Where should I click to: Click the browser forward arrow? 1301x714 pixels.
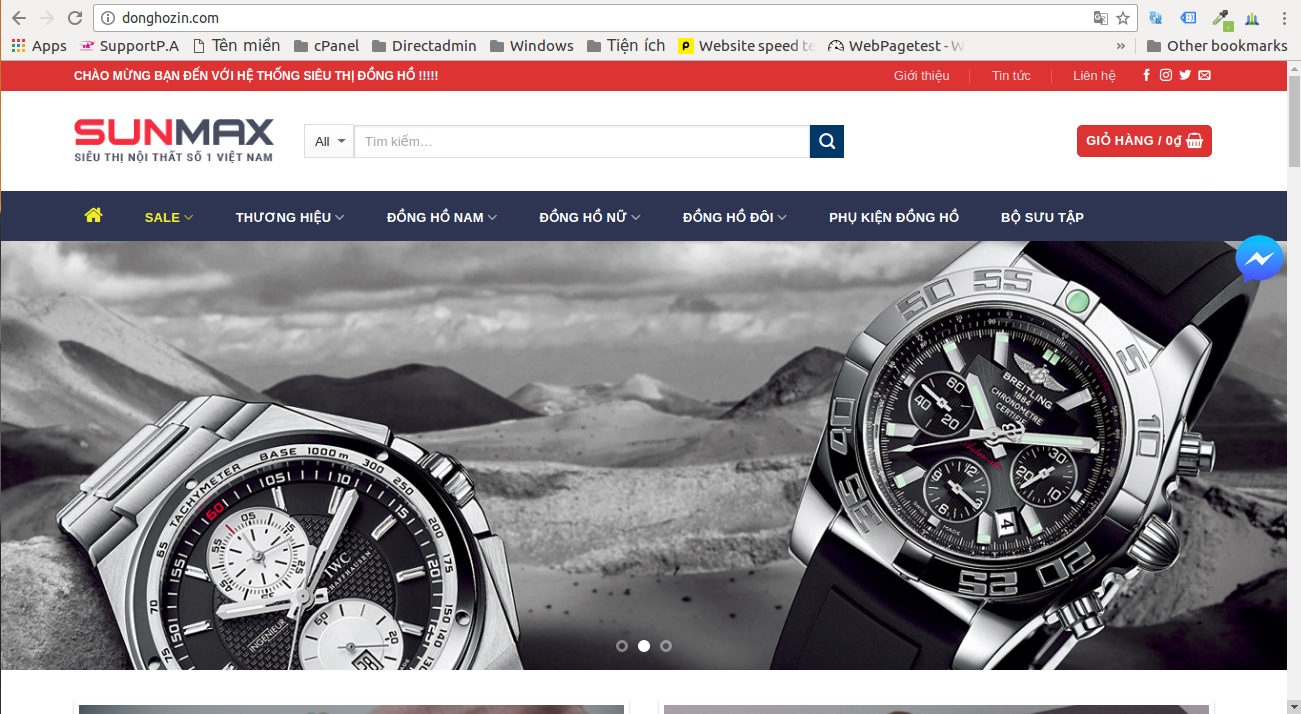(46, 18)
